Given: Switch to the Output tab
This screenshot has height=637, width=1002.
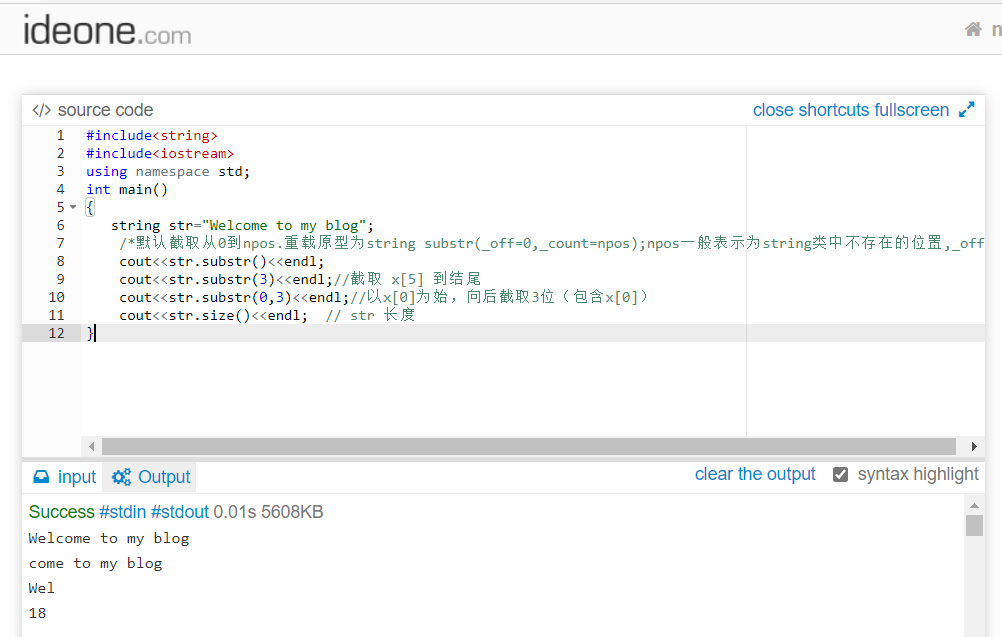Looking at the screenshot, I should [x=150, y=477].
